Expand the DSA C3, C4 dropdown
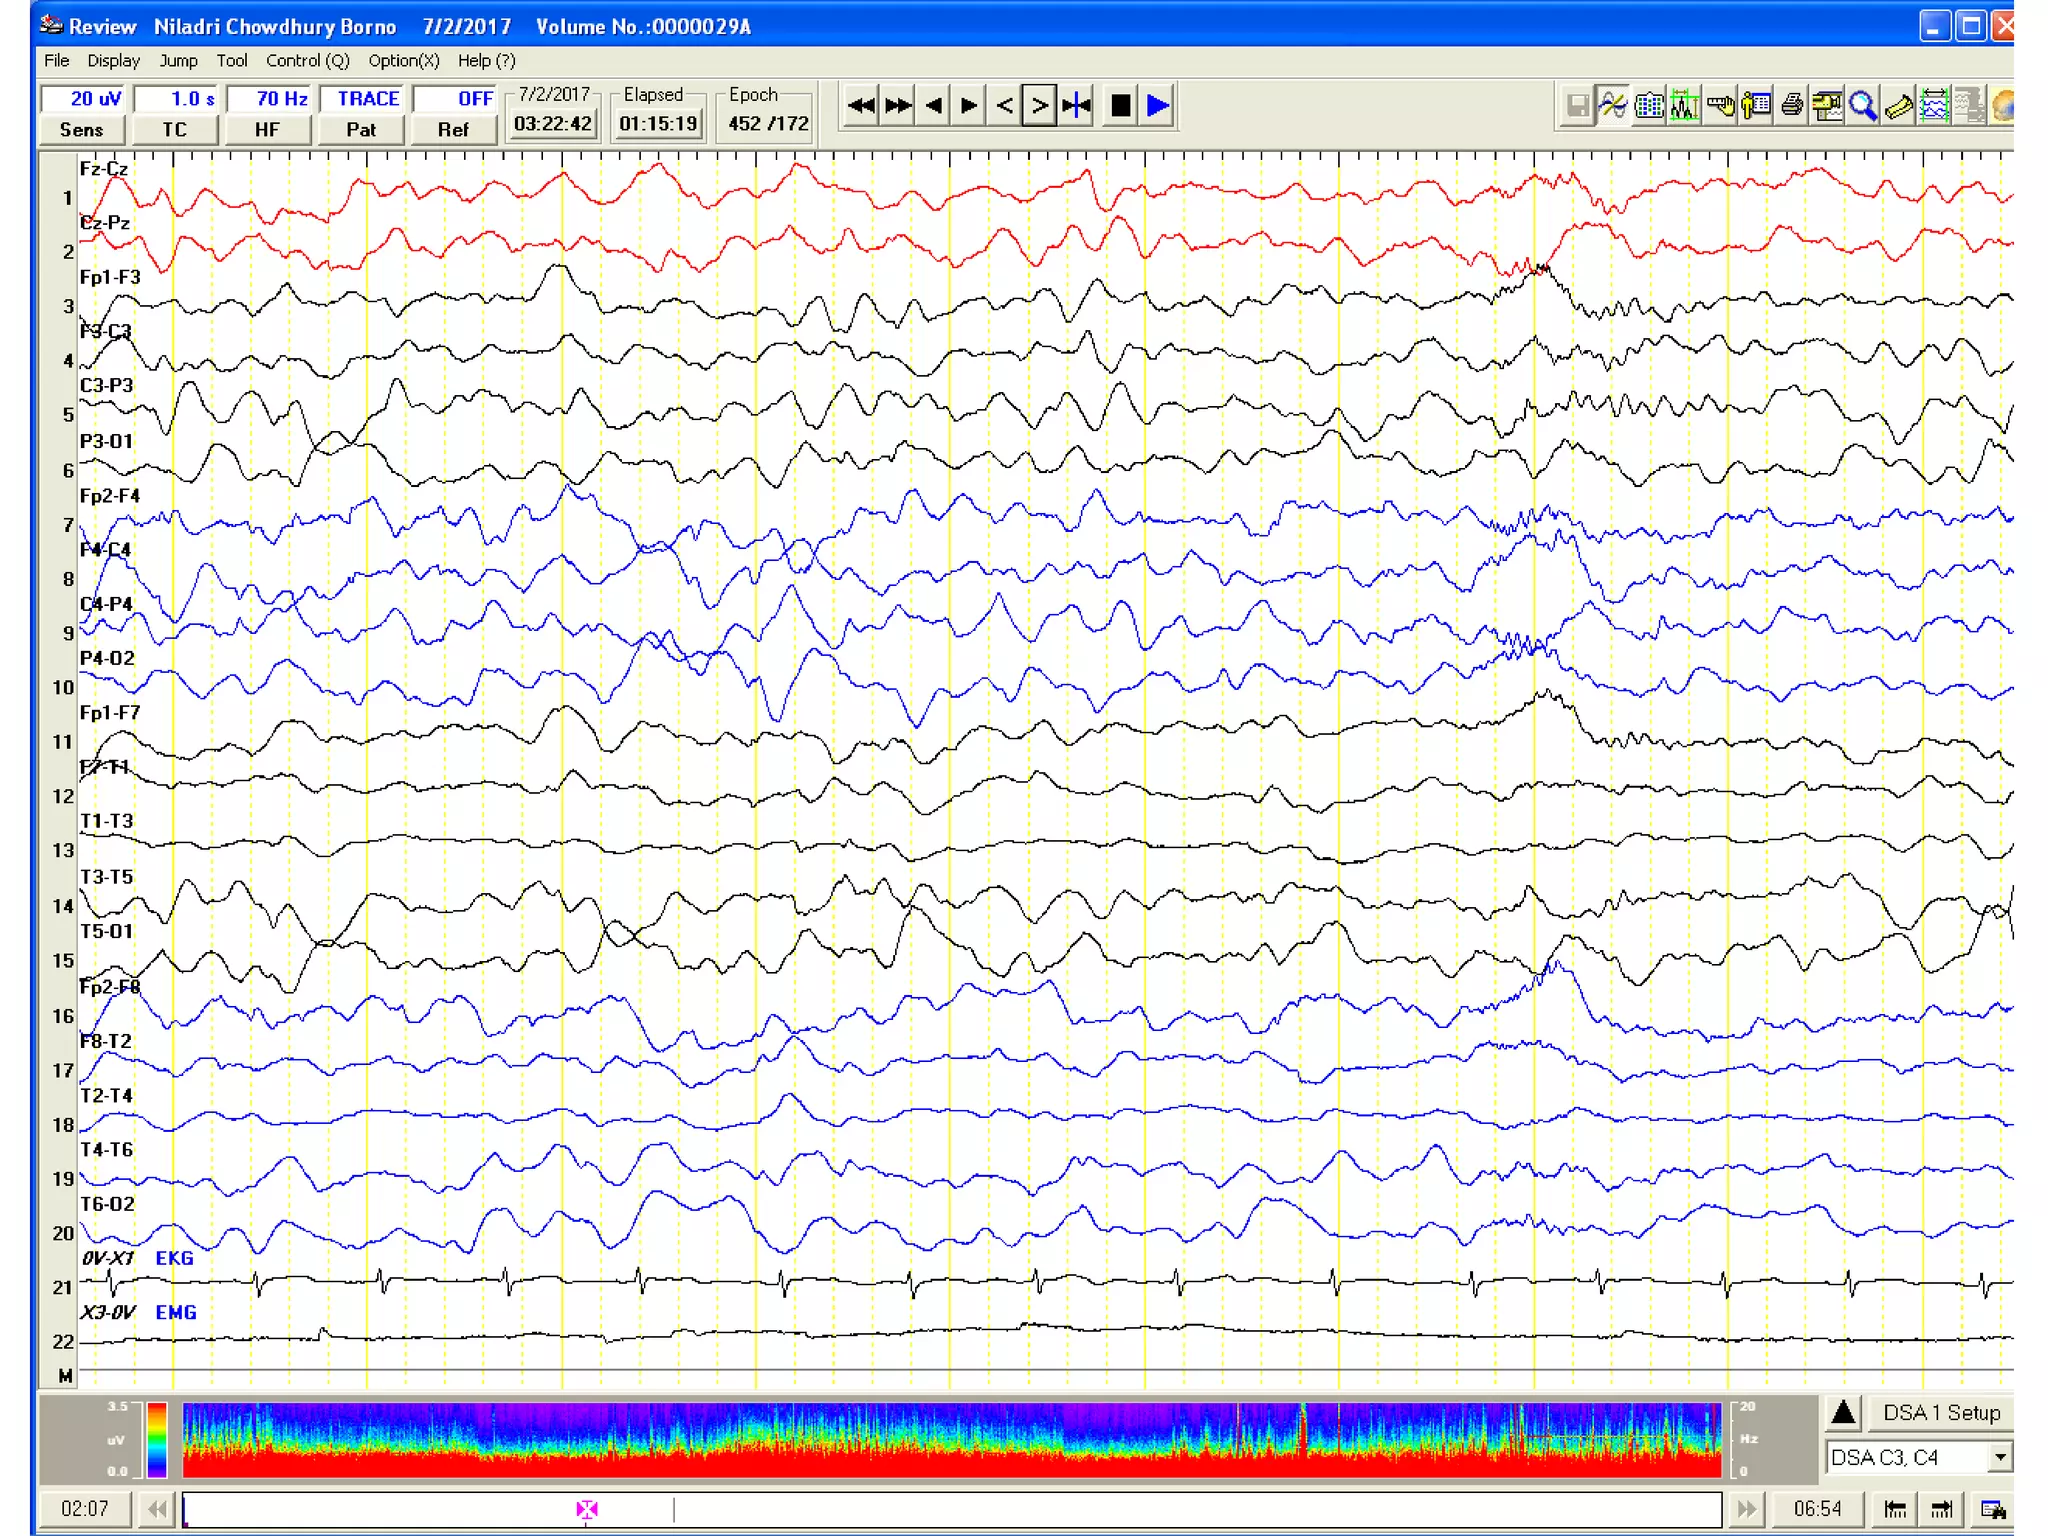This screenshot has width=2048, height=1536. (x=1999, y=1457)
